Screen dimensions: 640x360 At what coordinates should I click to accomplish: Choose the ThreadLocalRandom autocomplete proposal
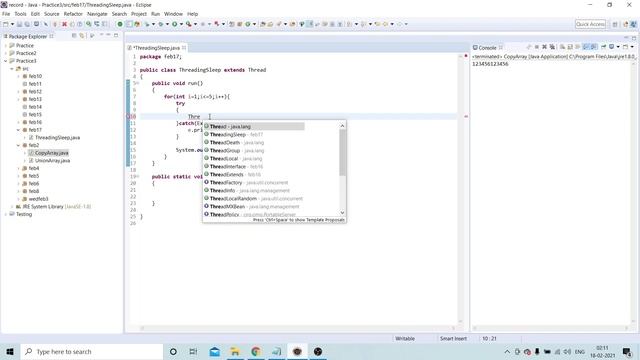pyautogui.click(x=254, y=198)
